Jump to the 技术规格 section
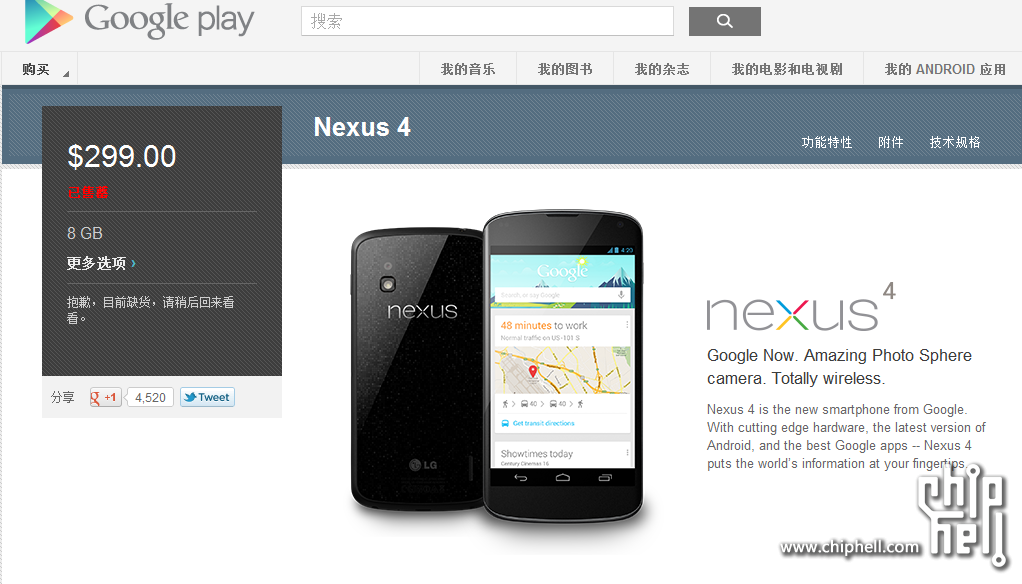 point(955,142)
